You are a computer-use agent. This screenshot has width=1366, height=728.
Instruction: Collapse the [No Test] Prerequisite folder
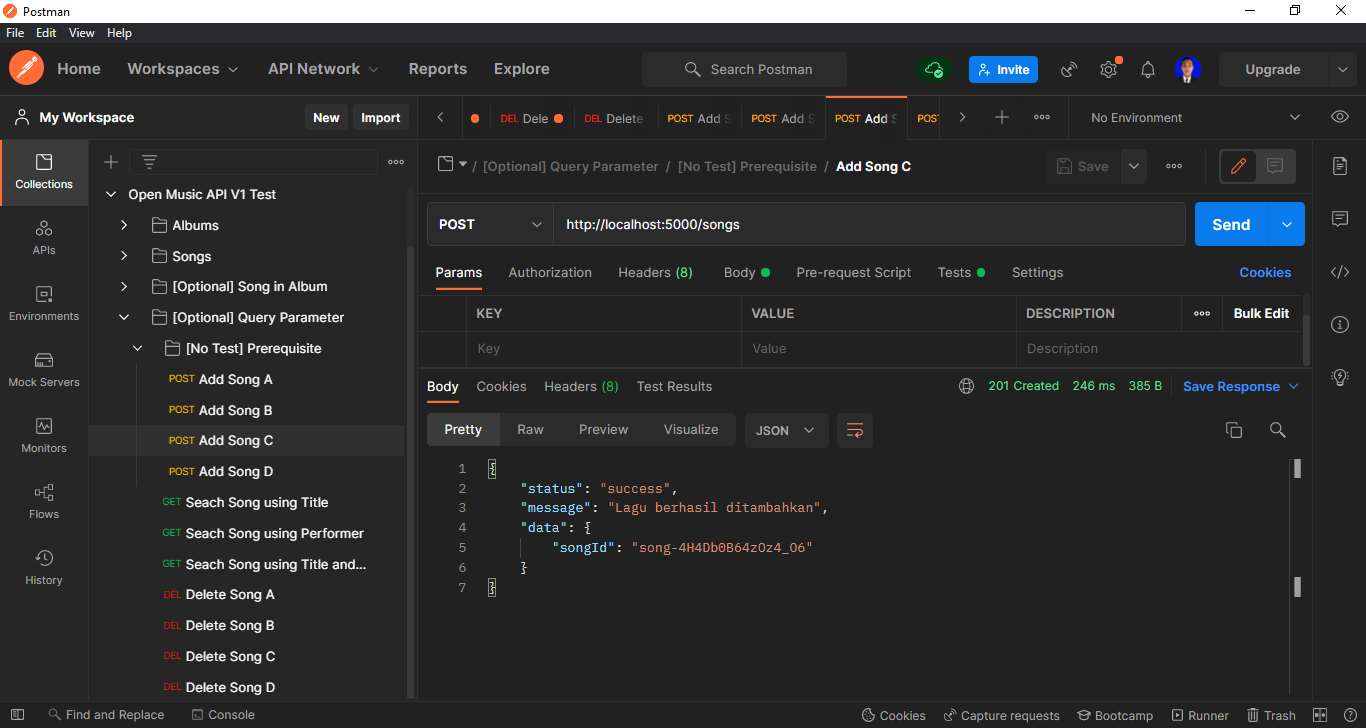click(x=138, y=348)
